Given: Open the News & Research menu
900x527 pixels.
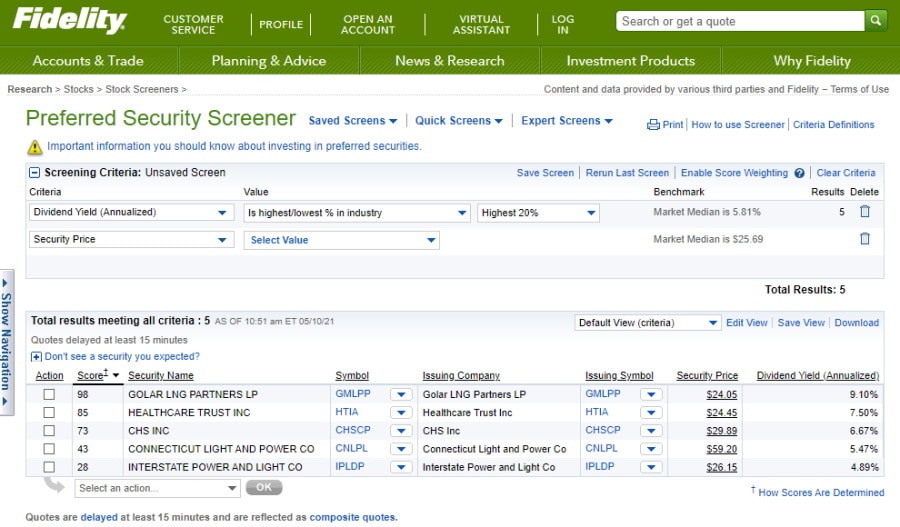Looking at the screenshot, I should pyautogui.click(x=449, y=60).
